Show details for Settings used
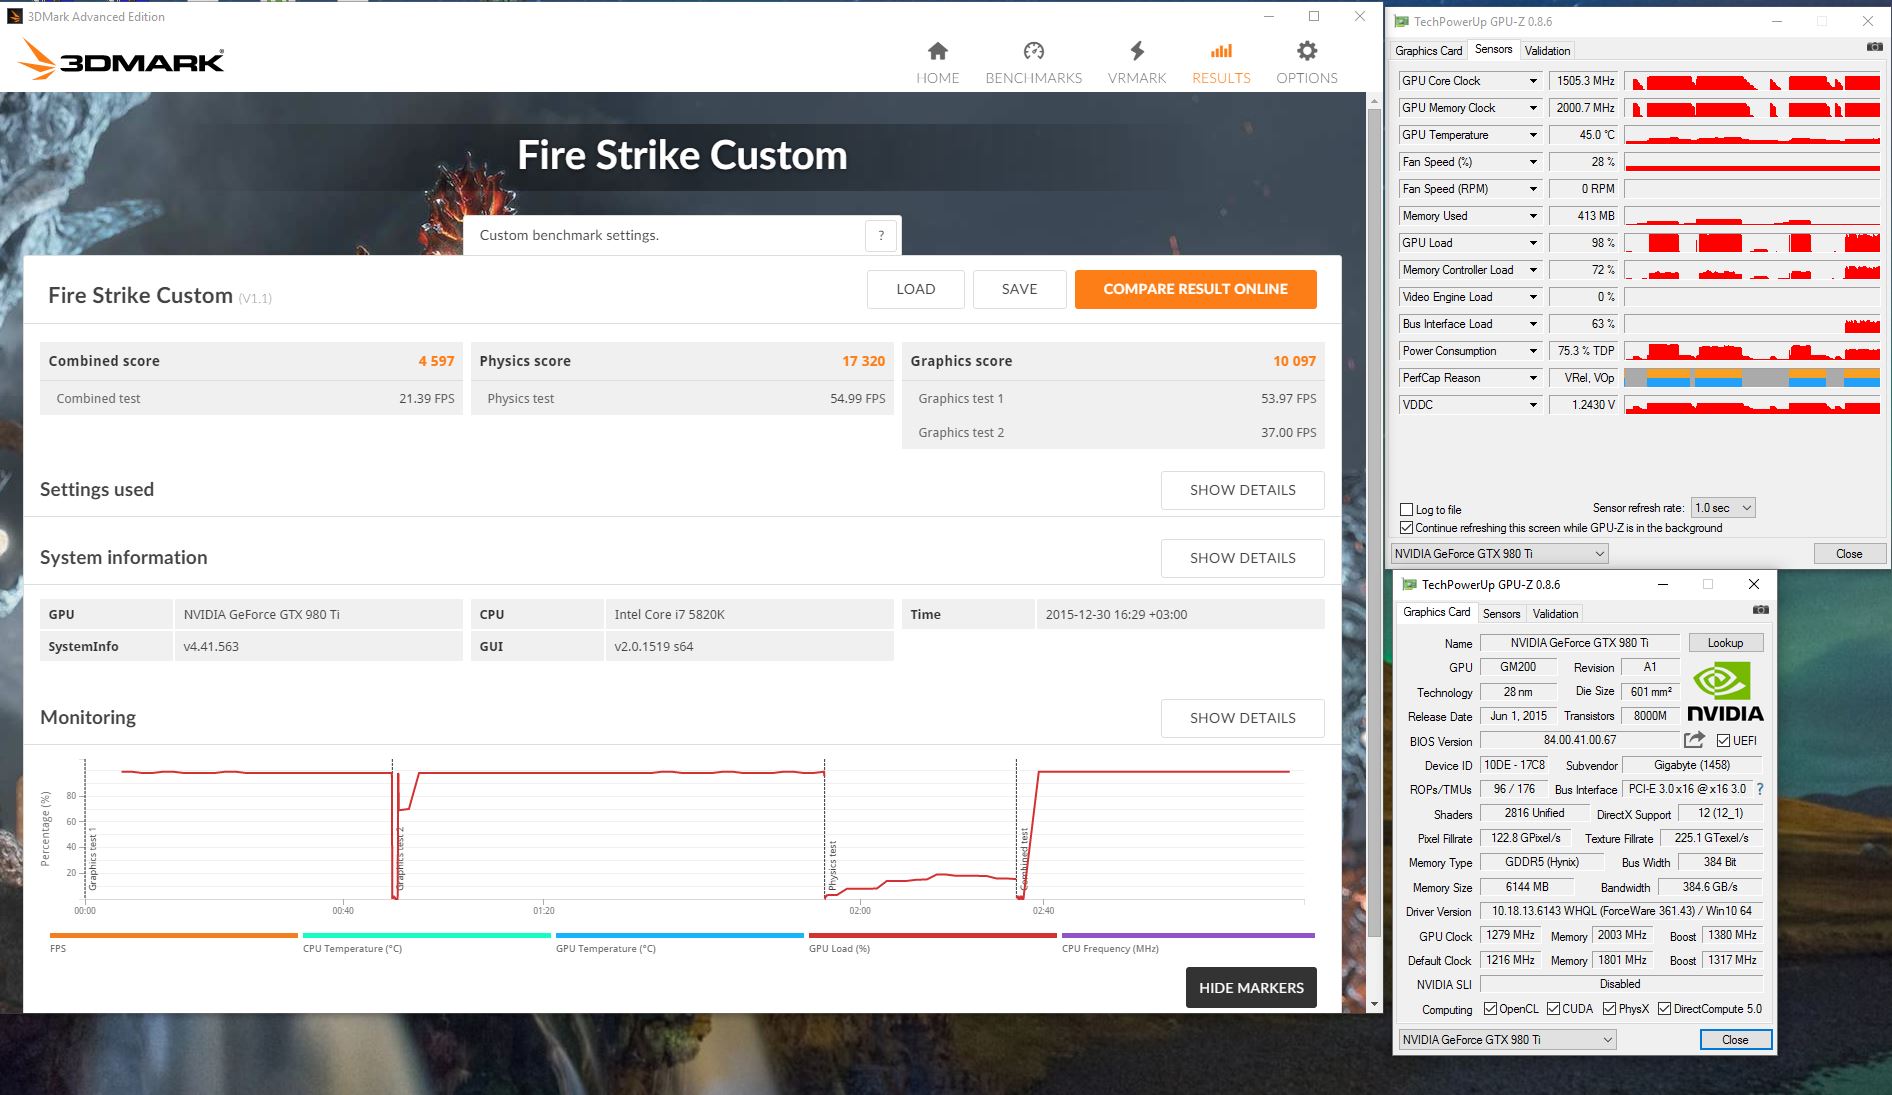This screenshot has width=1892, height=1095. (x=1242, y=490)
